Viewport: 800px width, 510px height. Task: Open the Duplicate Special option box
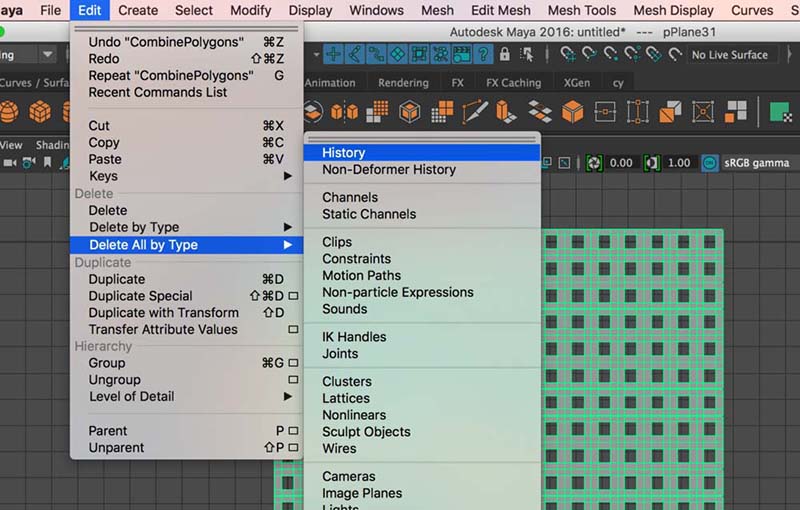[293, 296]
